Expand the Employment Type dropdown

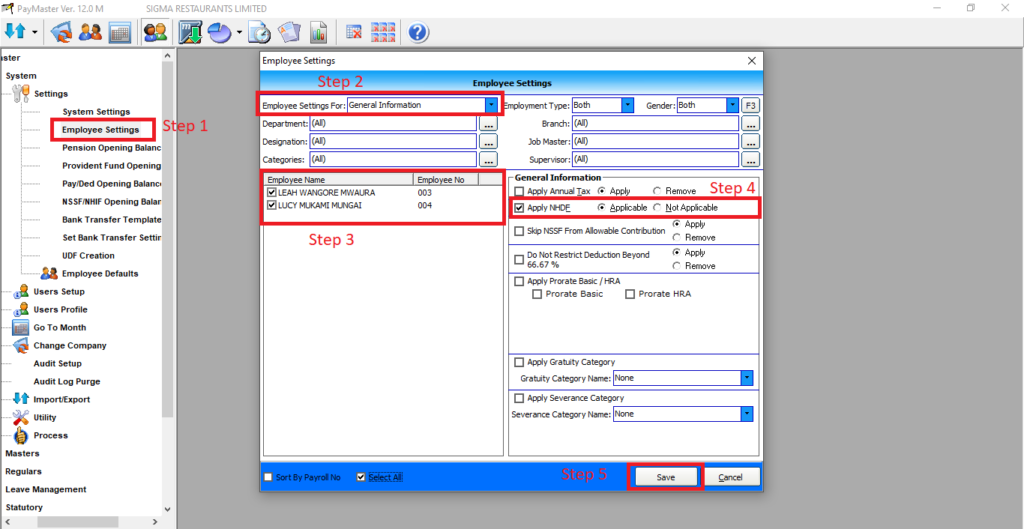(627, 105)
